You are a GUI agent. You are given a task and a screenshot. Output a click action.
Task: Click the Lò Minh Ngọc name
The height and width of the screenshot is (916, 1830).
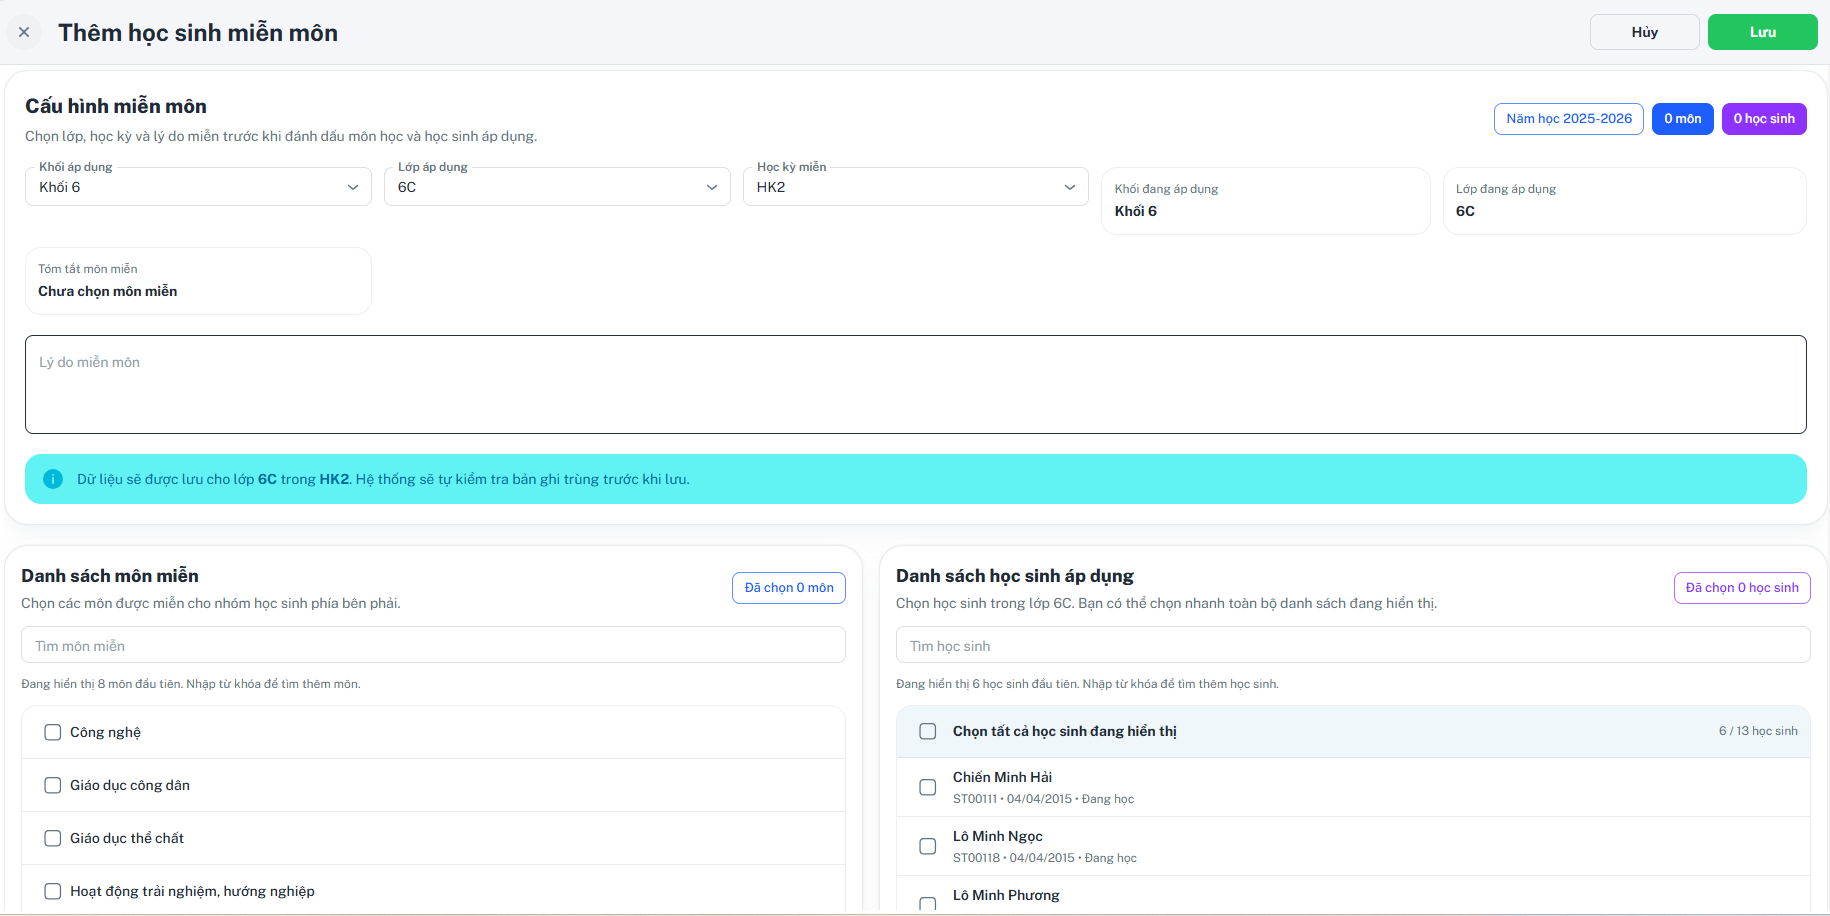[998, 836]
